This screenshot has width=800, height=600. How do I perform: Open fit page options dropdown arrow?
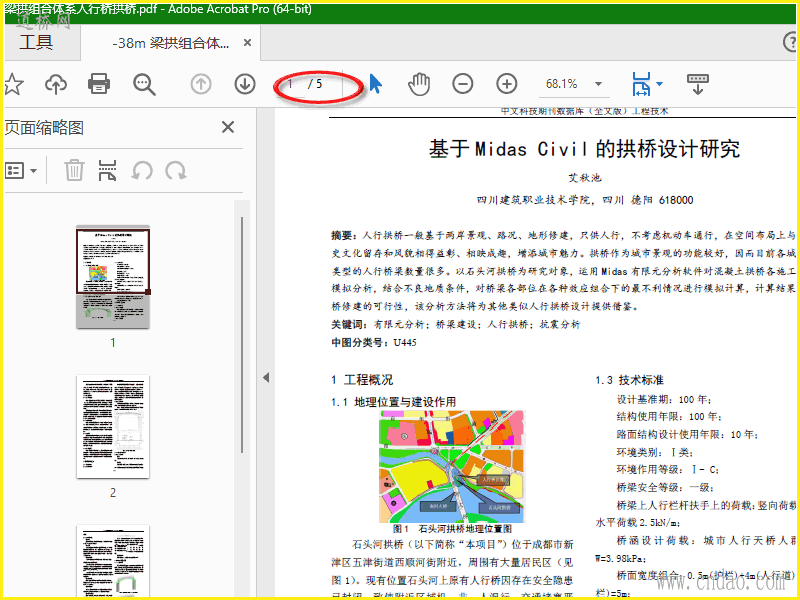[659, 84]
